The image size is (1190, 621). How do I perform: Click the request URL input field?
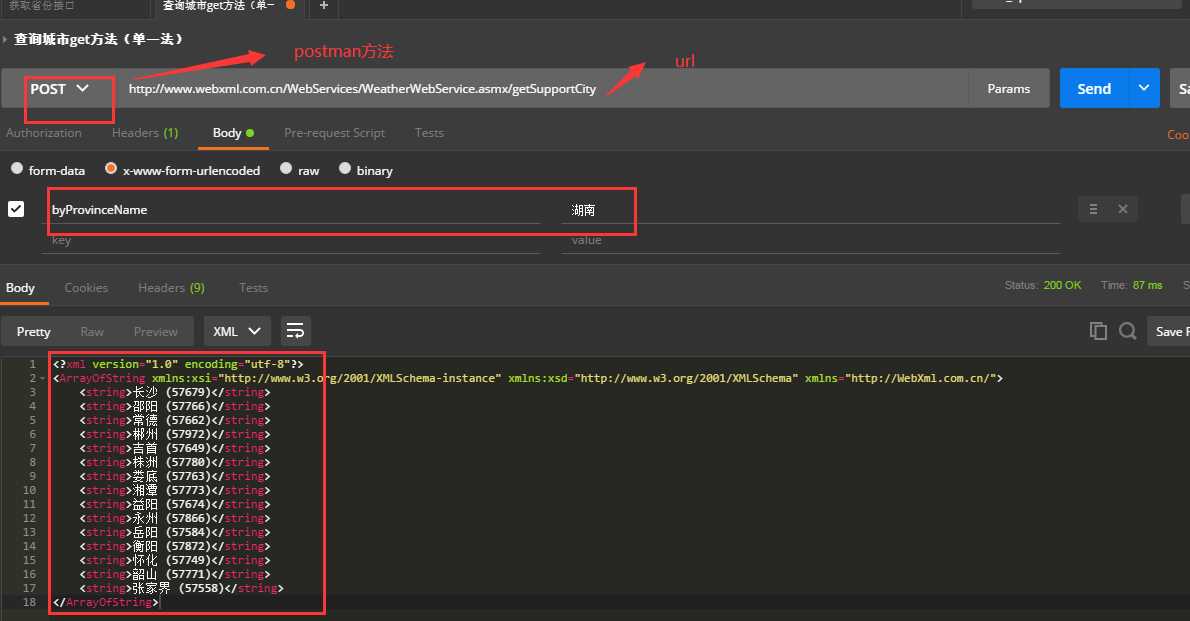[542, 89]
